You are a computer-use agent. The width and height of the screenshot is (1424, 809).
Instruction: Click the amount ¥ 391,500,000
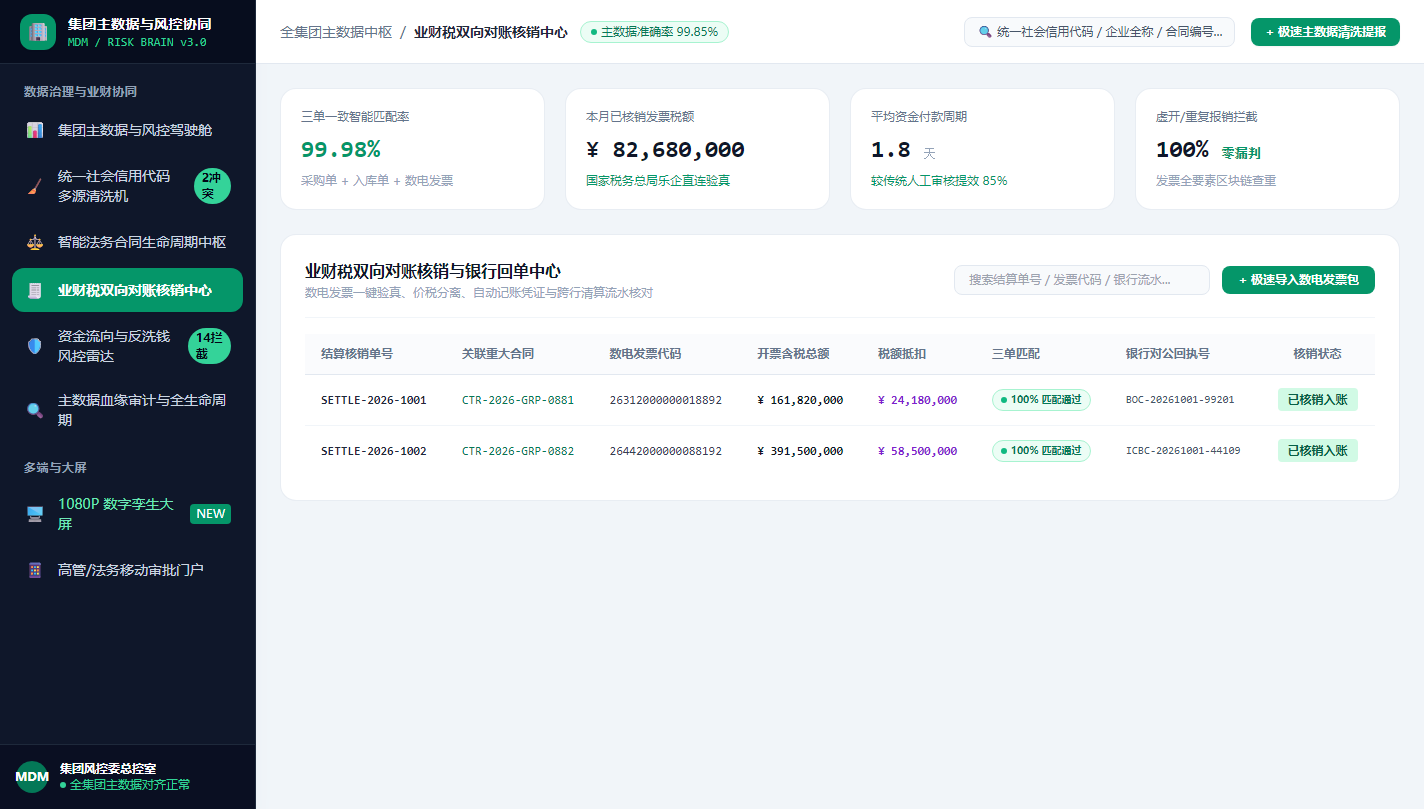point(800,451)
